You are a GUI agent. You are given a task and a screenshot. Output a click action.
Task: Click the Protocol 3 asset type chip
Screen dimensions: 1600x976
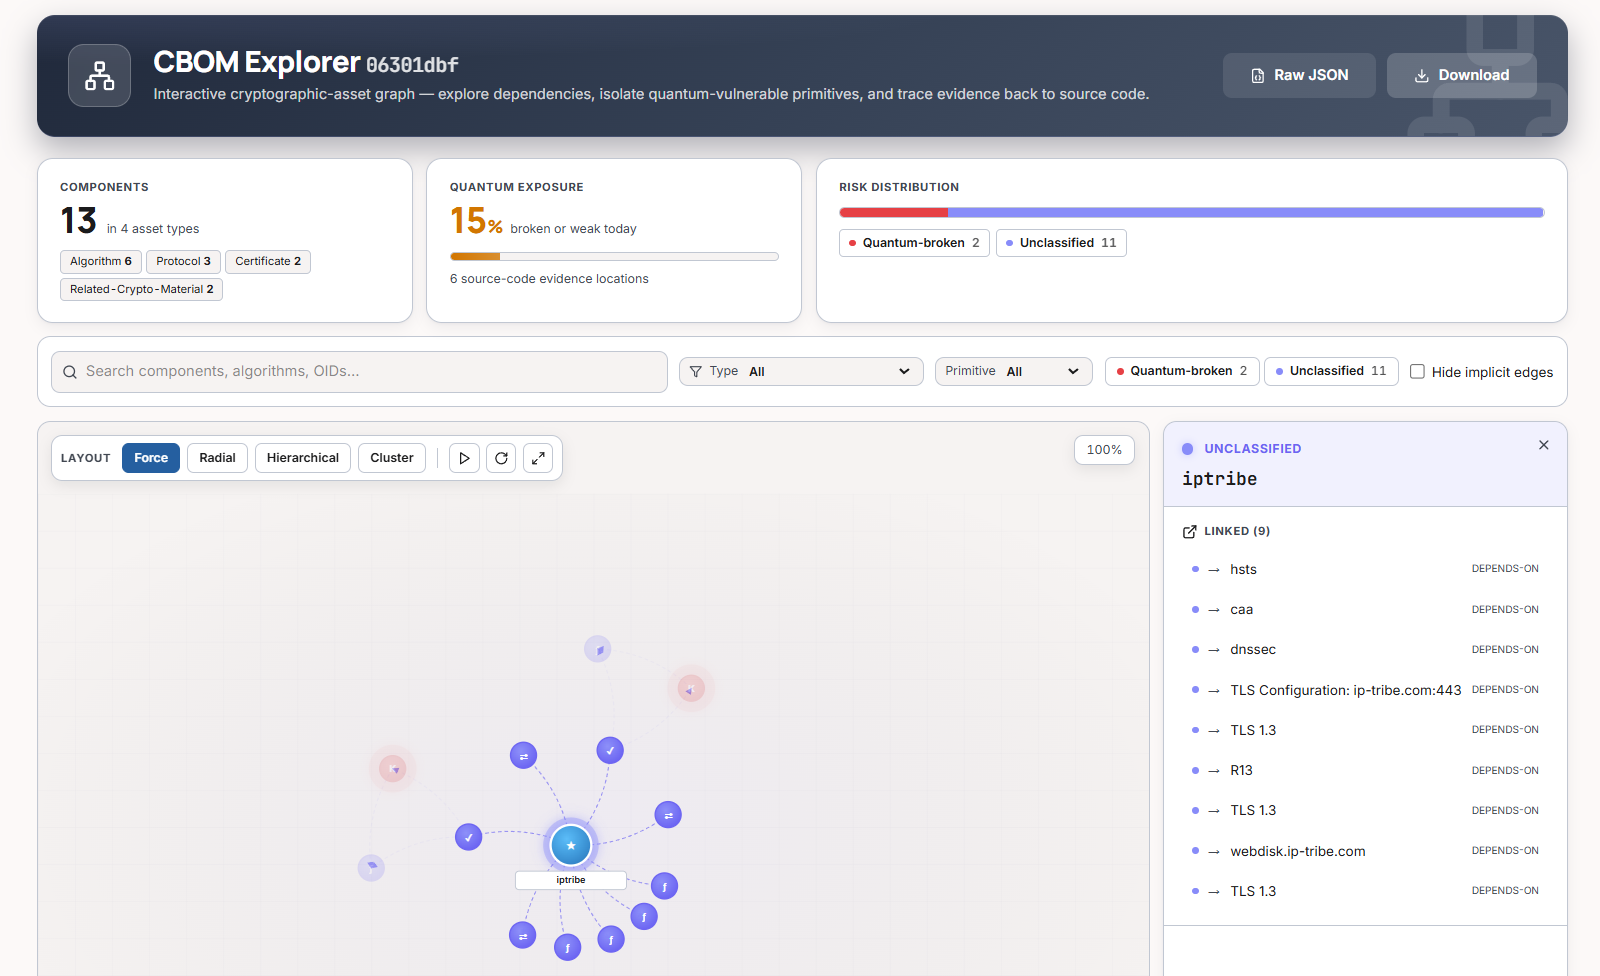point(183,261)
